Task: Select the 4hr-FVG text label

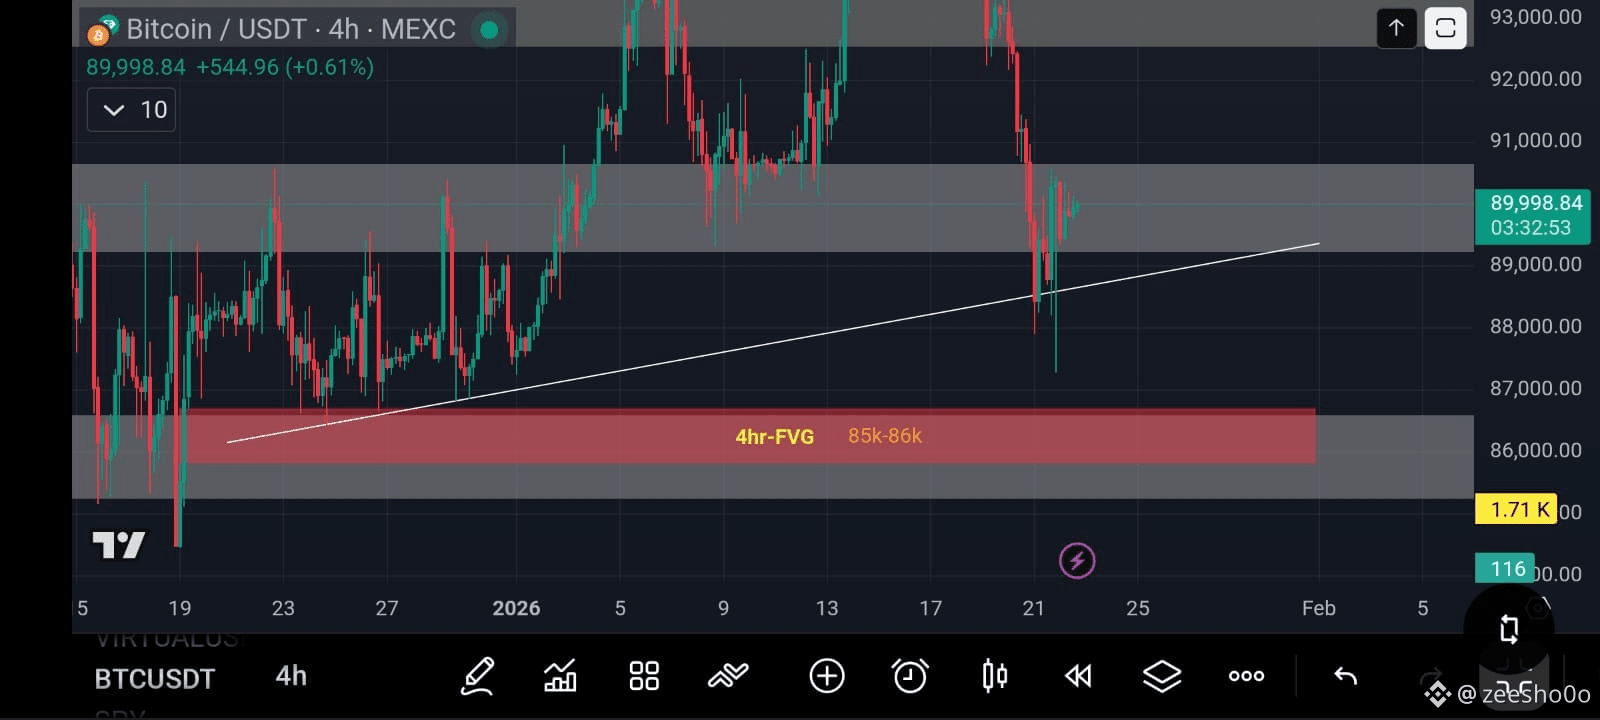Action: tap(775, 437)
